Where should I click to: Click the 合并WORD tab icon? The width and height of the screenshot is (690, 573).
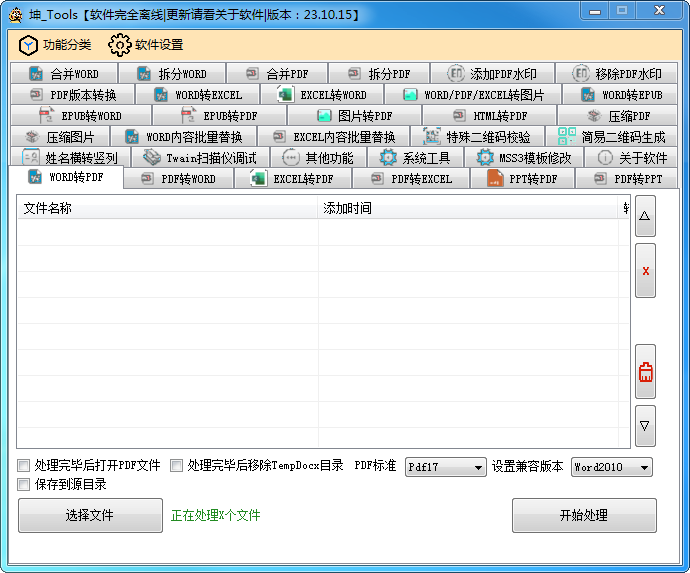(x=36, y=73)
